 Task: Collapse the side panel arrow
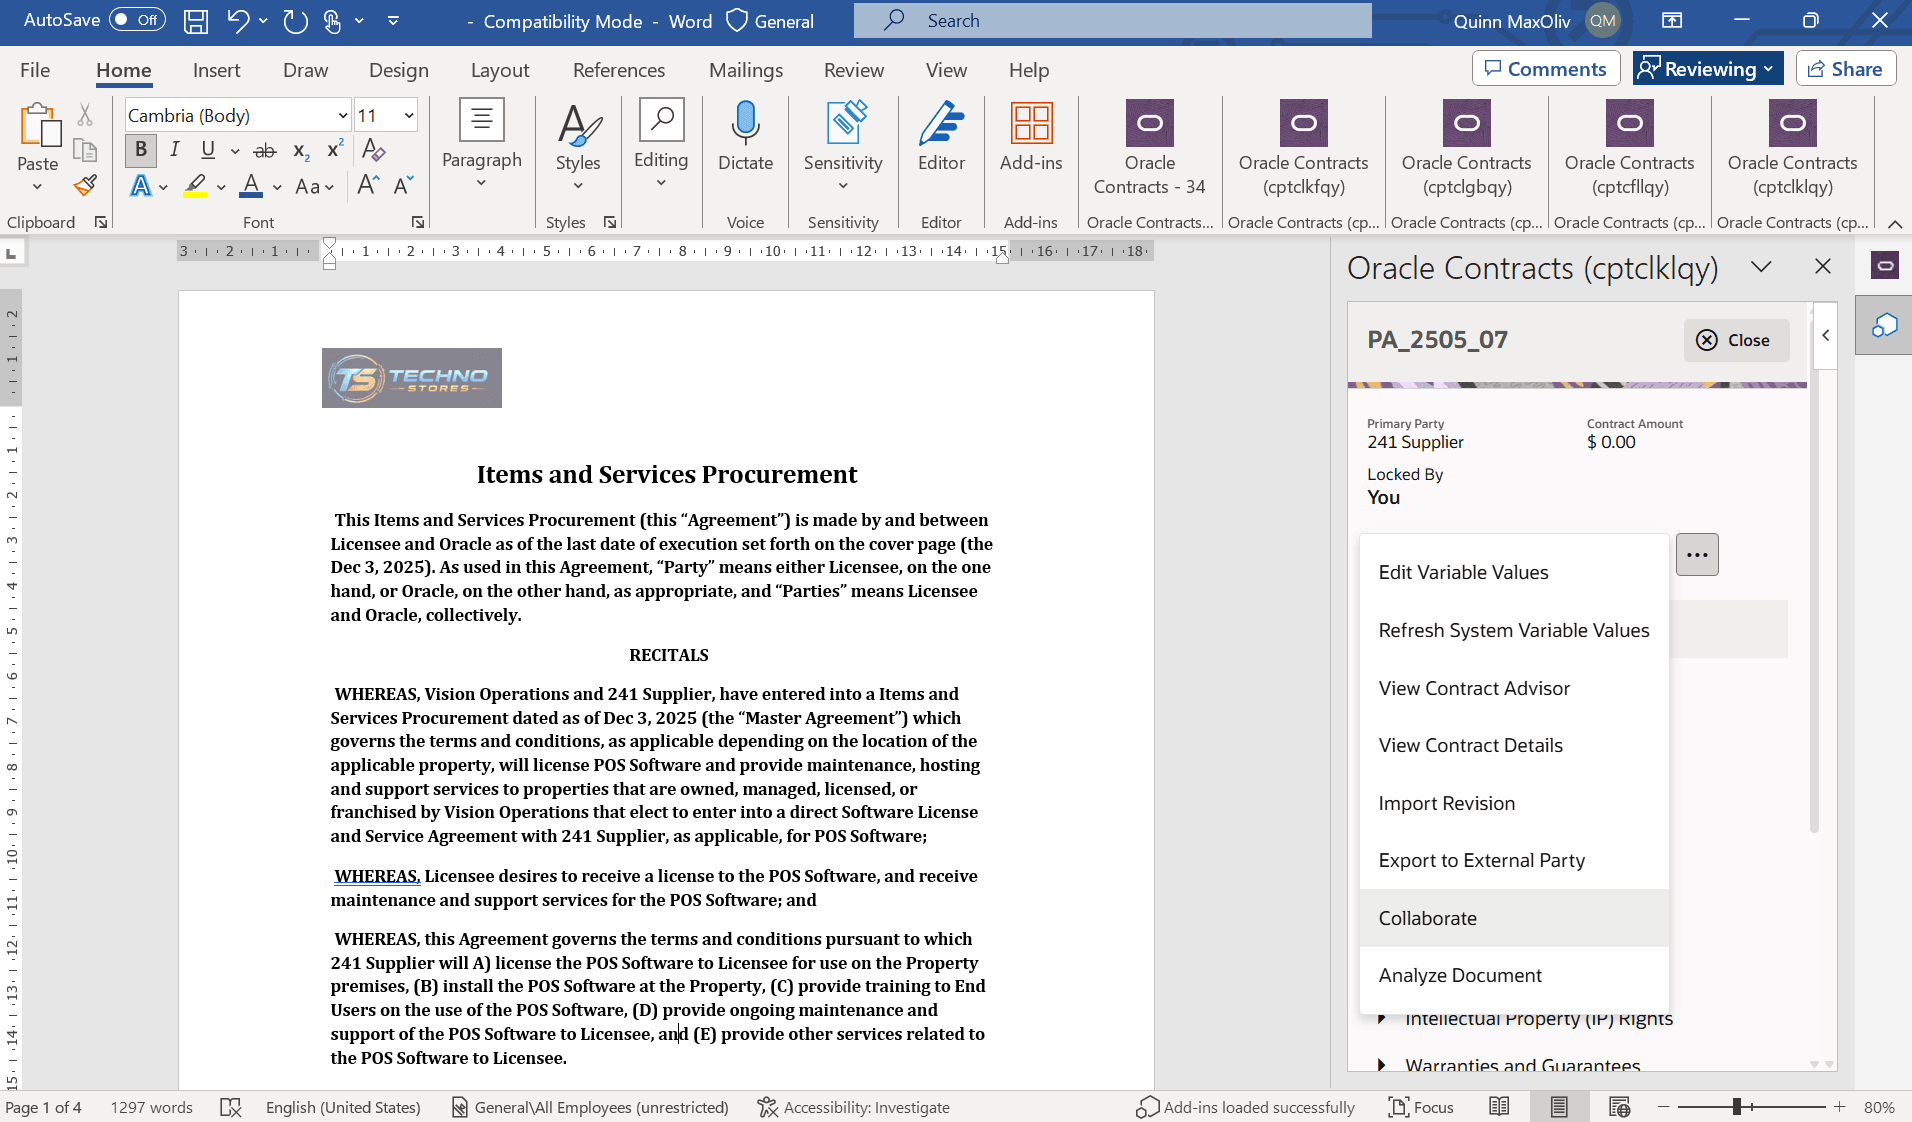(1826, 336)
